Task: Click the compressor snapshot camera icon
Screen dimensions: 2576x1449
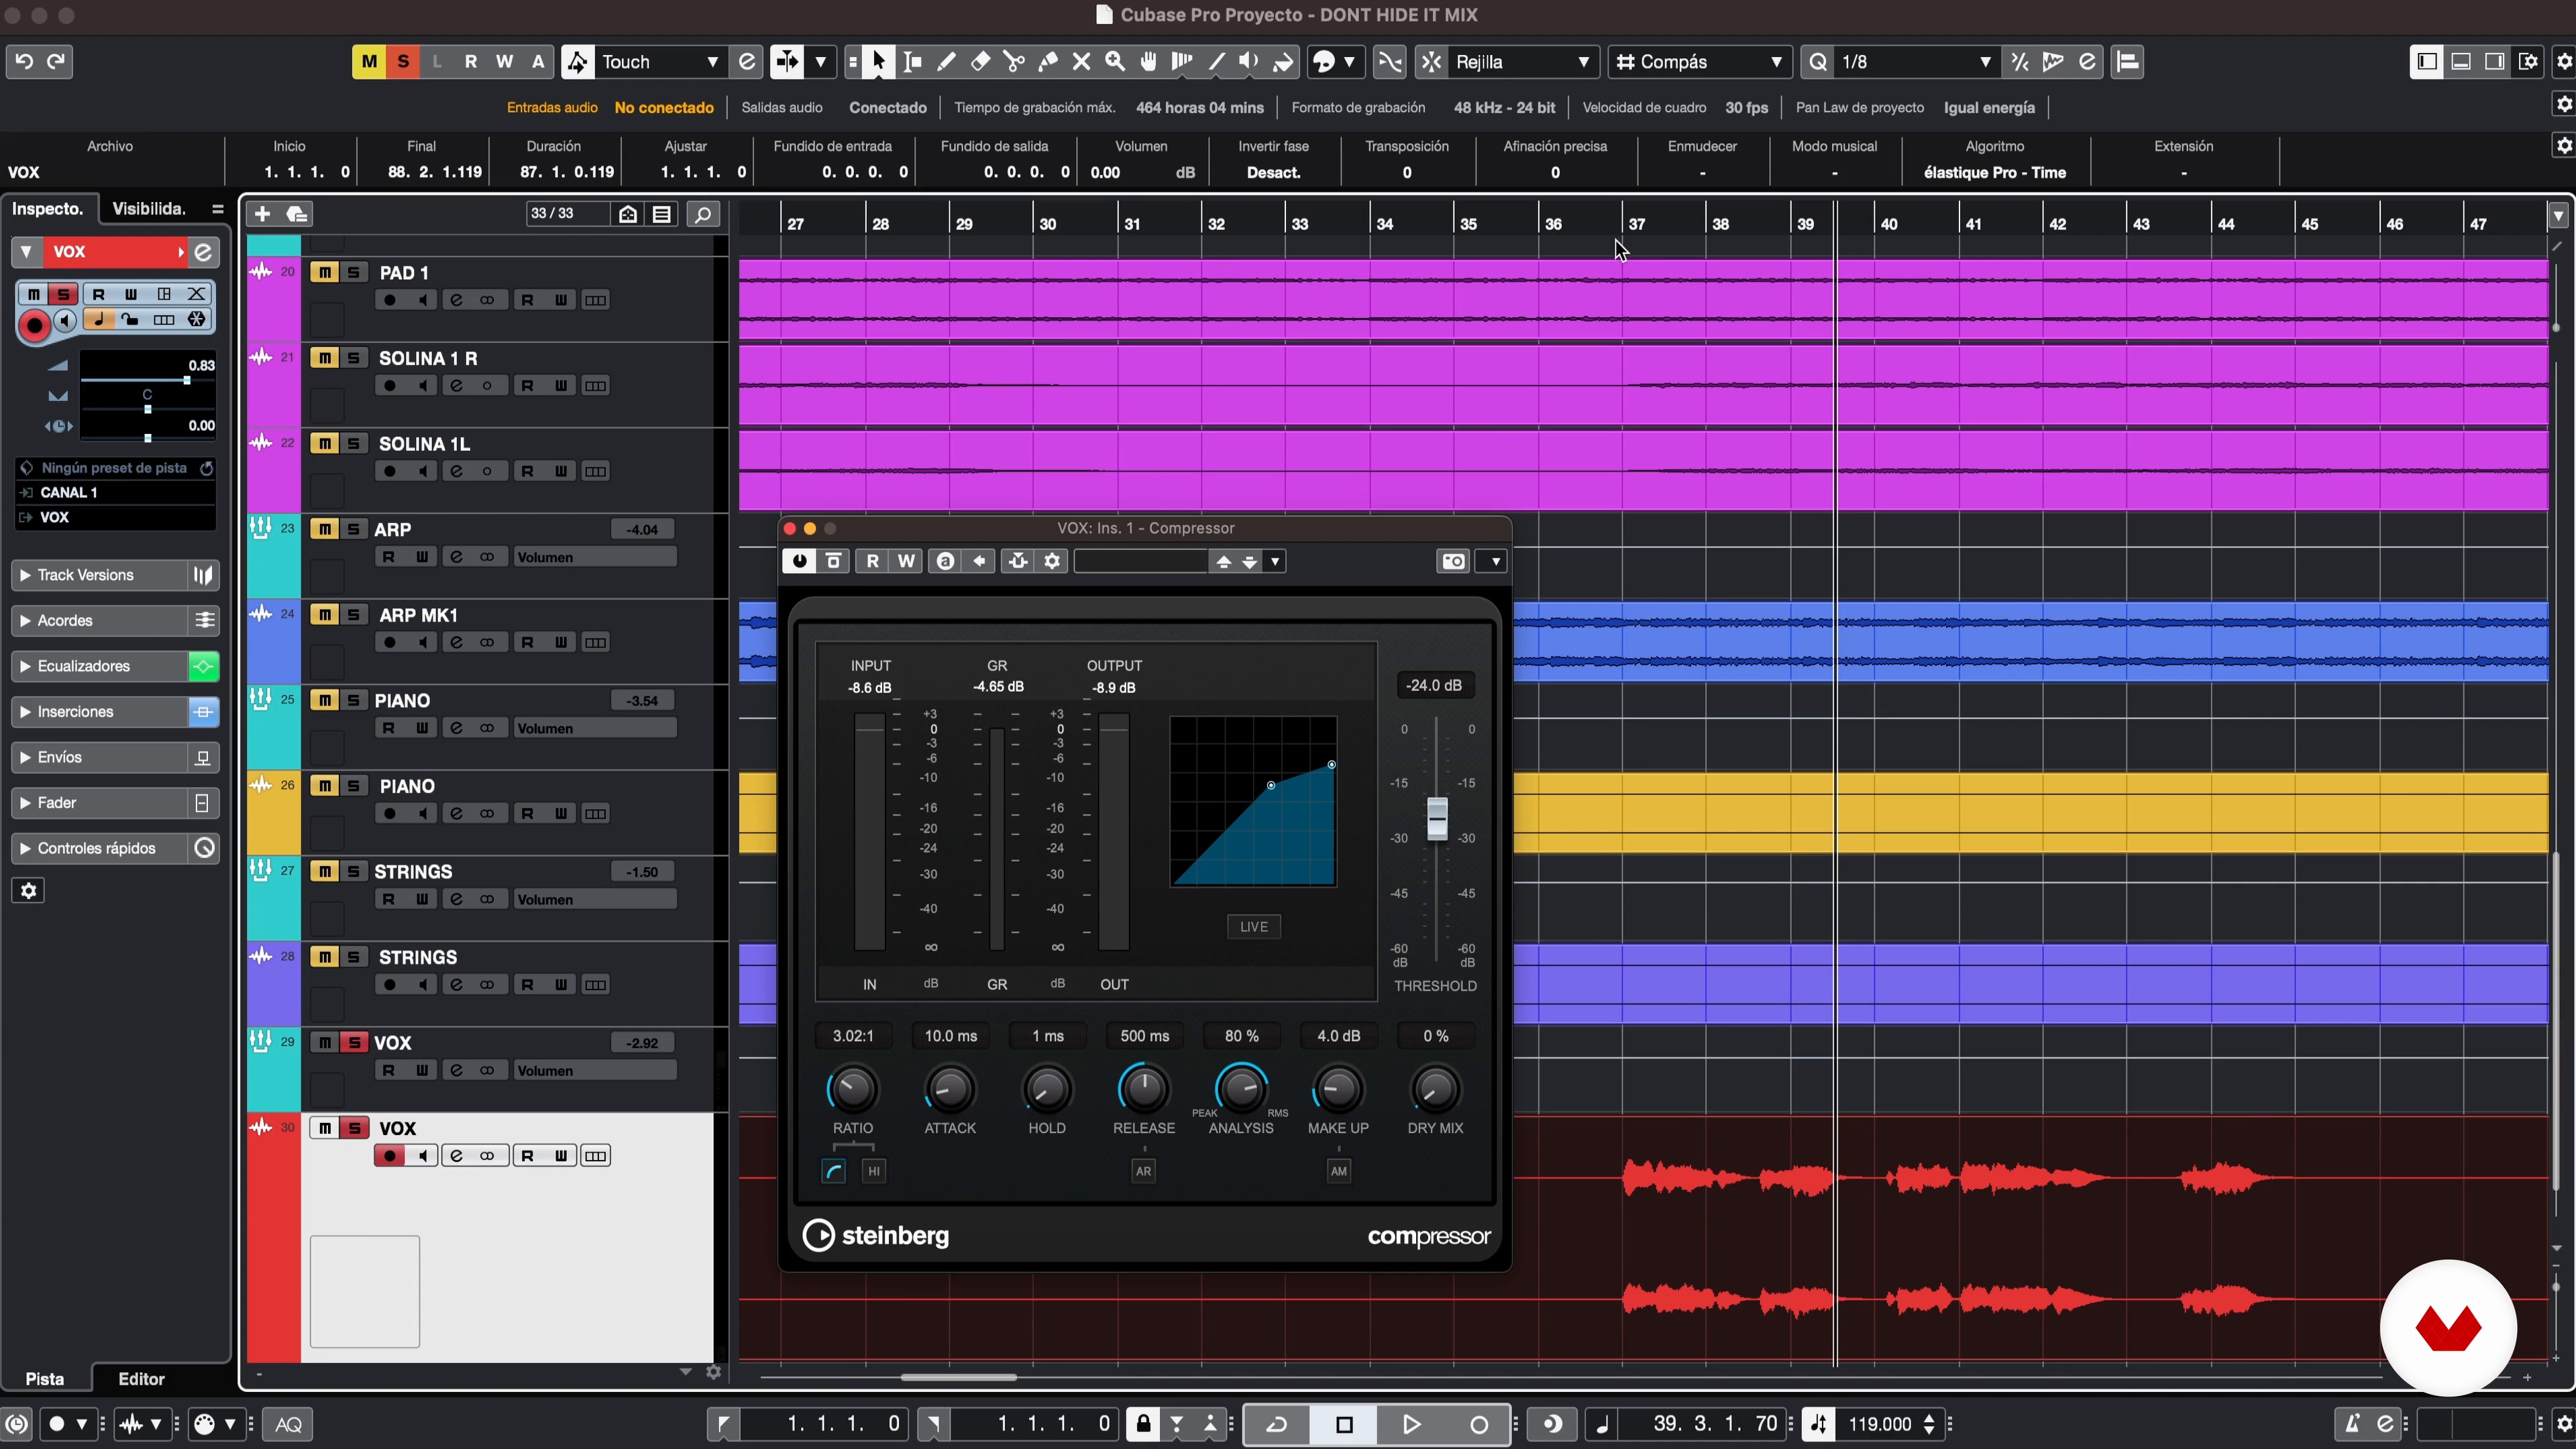Action: (x=1453, y=561)
